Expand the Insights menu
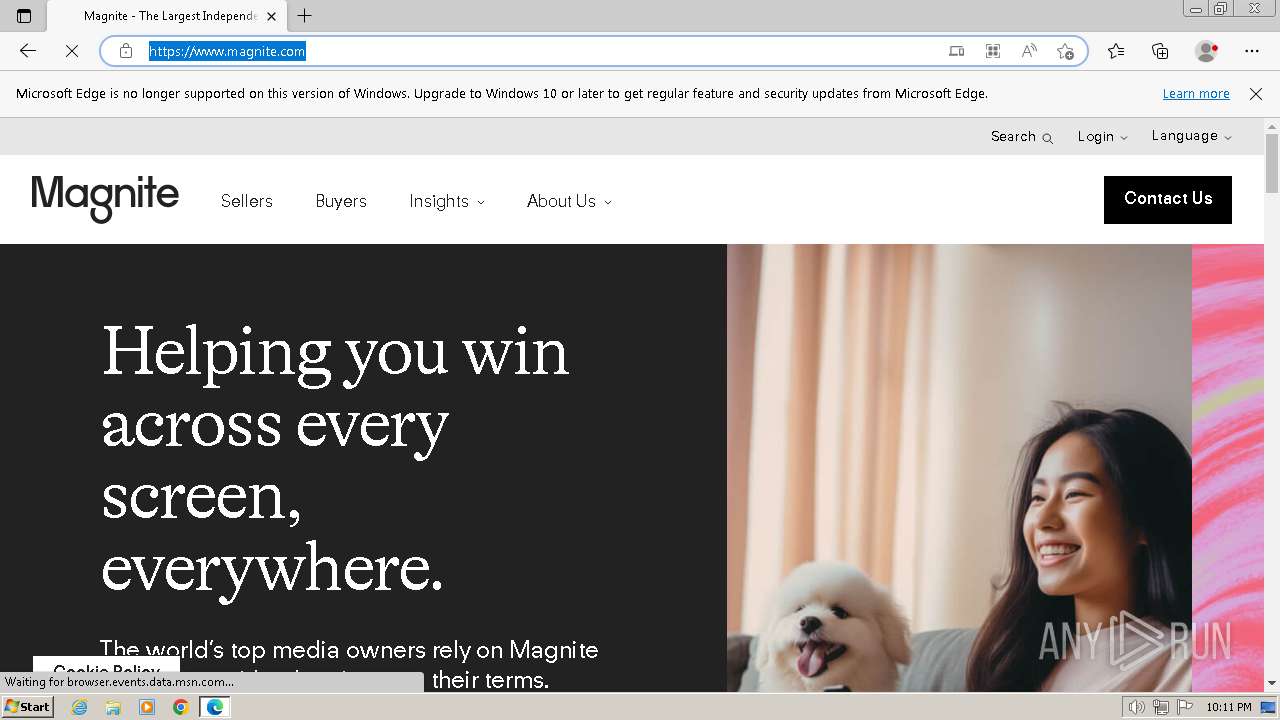 pyautogui.click(x=447, y=201)
